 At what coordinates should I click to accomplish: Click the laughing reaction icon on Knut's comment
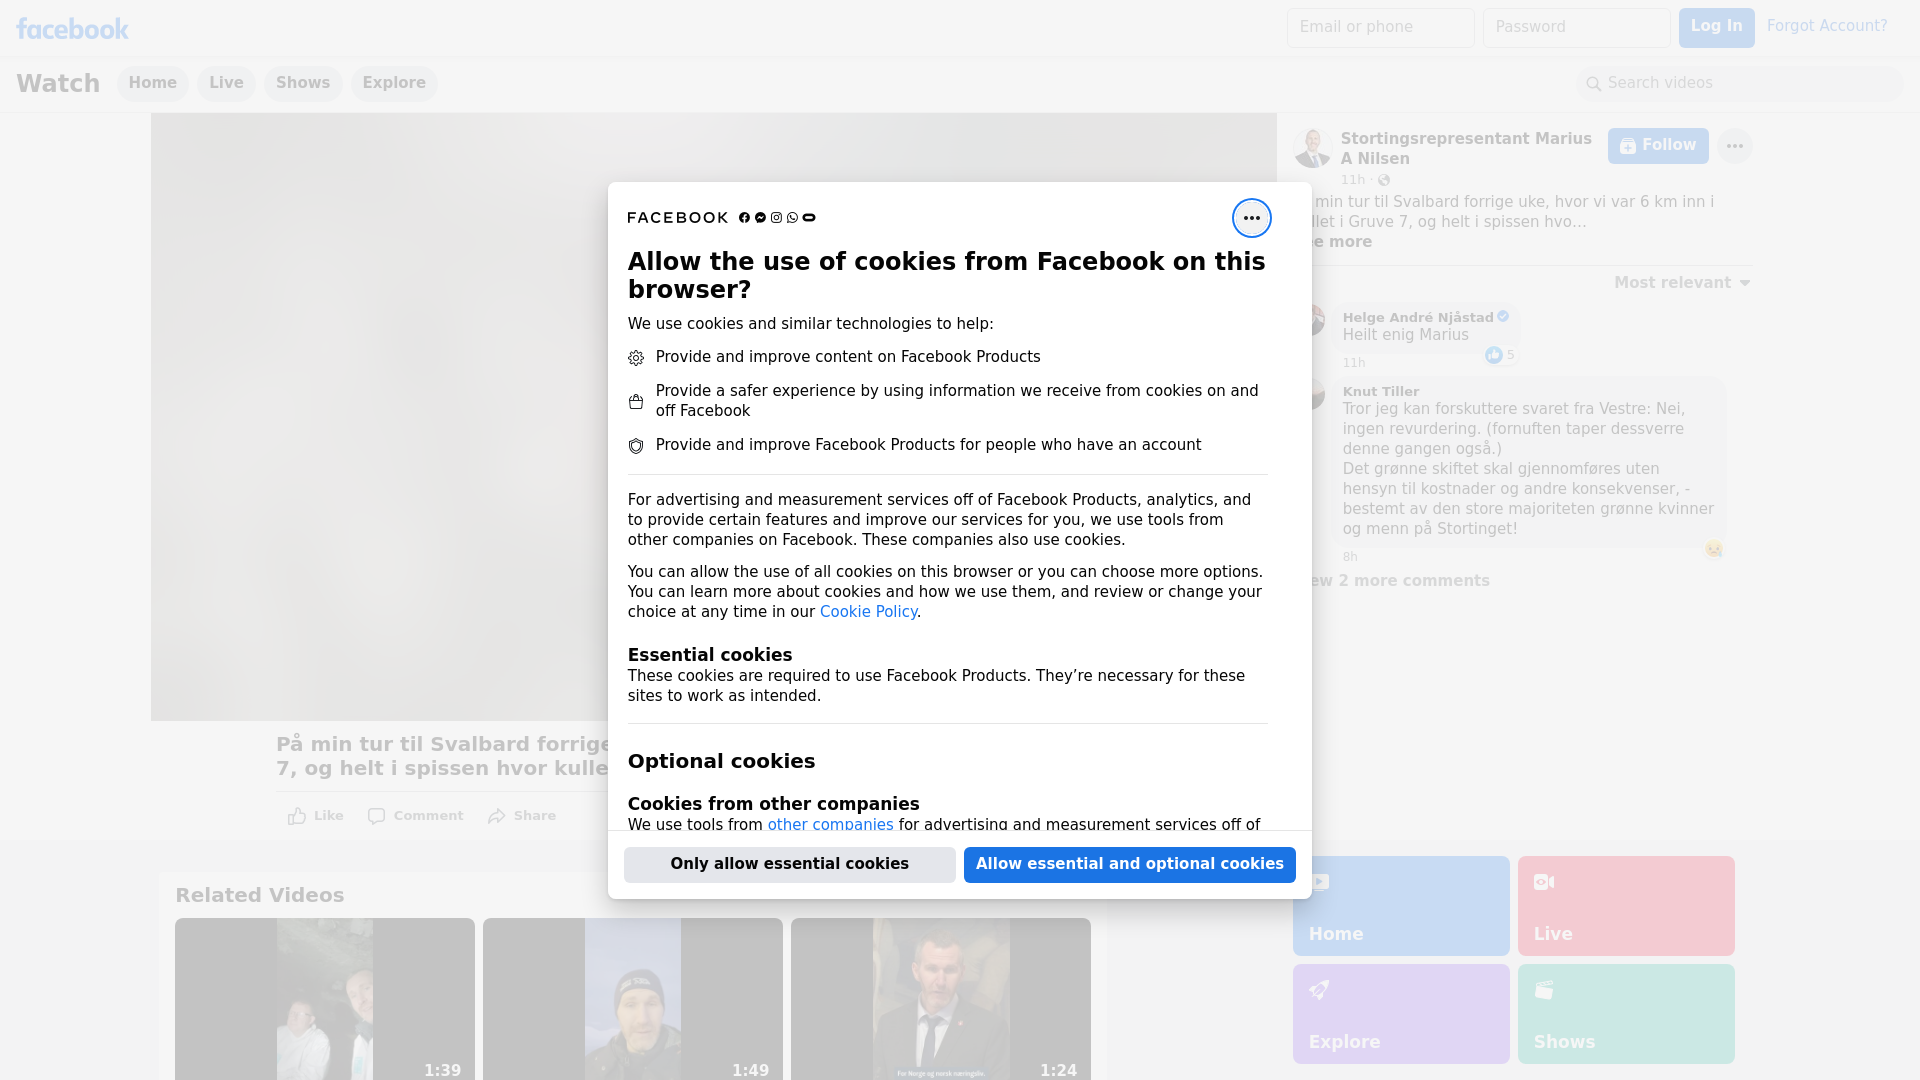click(1714, 549)
